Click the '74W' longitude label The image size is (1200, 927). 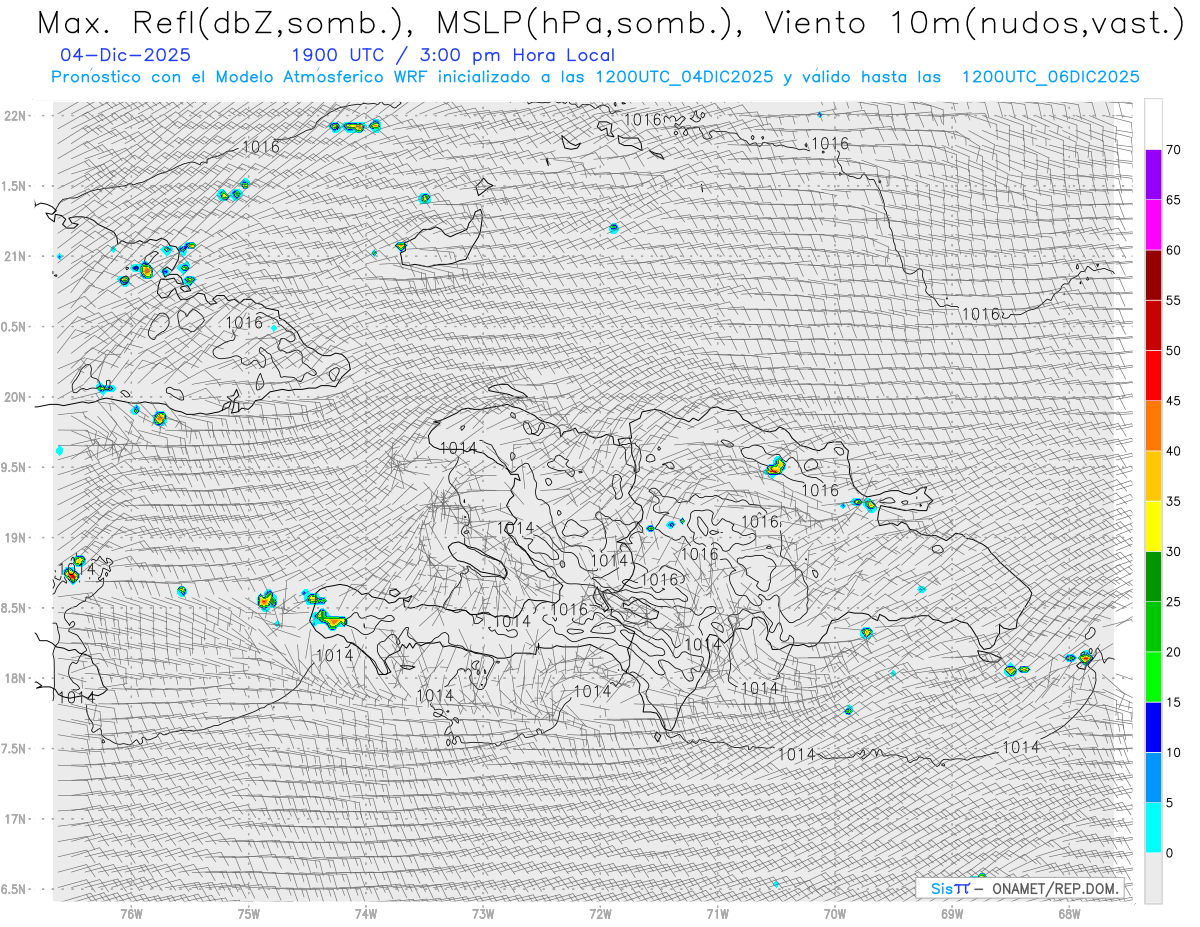pyautogui.click(x=366, y=914)
